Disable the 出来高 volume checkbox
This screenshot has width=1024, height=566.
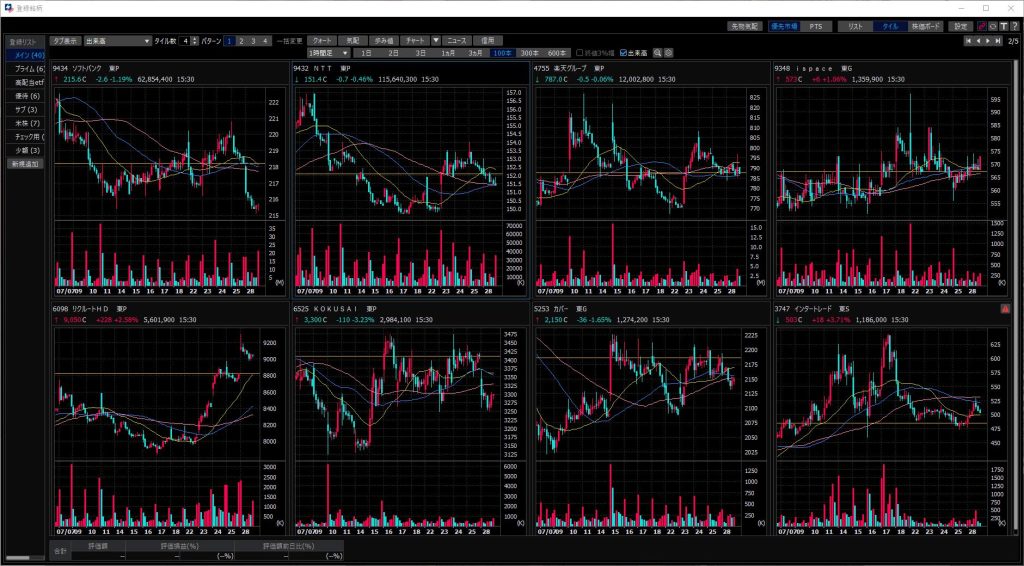point(624,53)
